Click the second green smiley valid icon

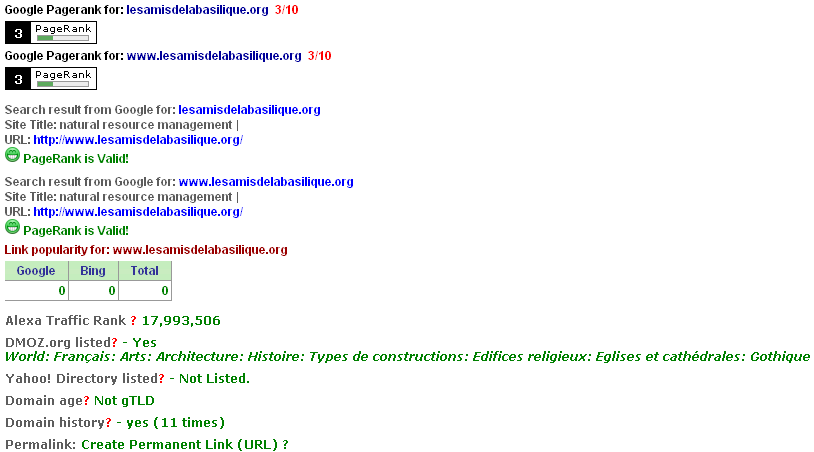[x=12, y=227]
